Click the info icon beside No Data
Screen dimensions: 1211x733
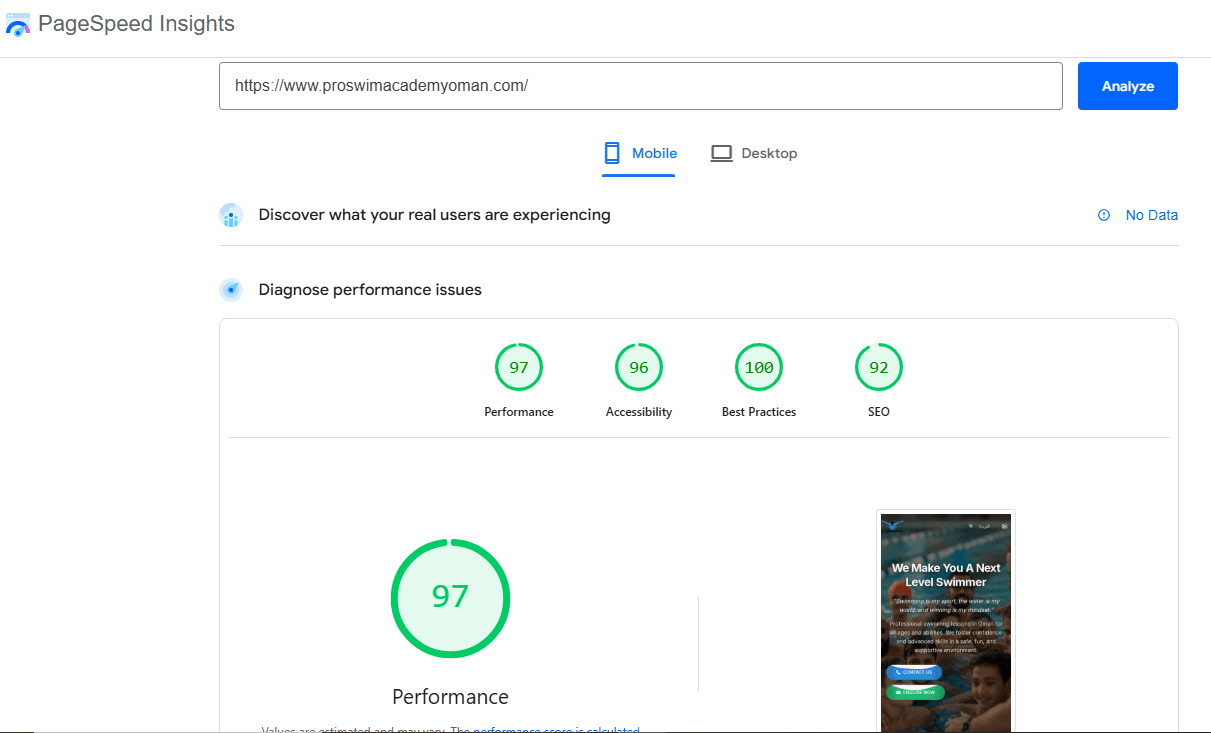pos(1104,215)
